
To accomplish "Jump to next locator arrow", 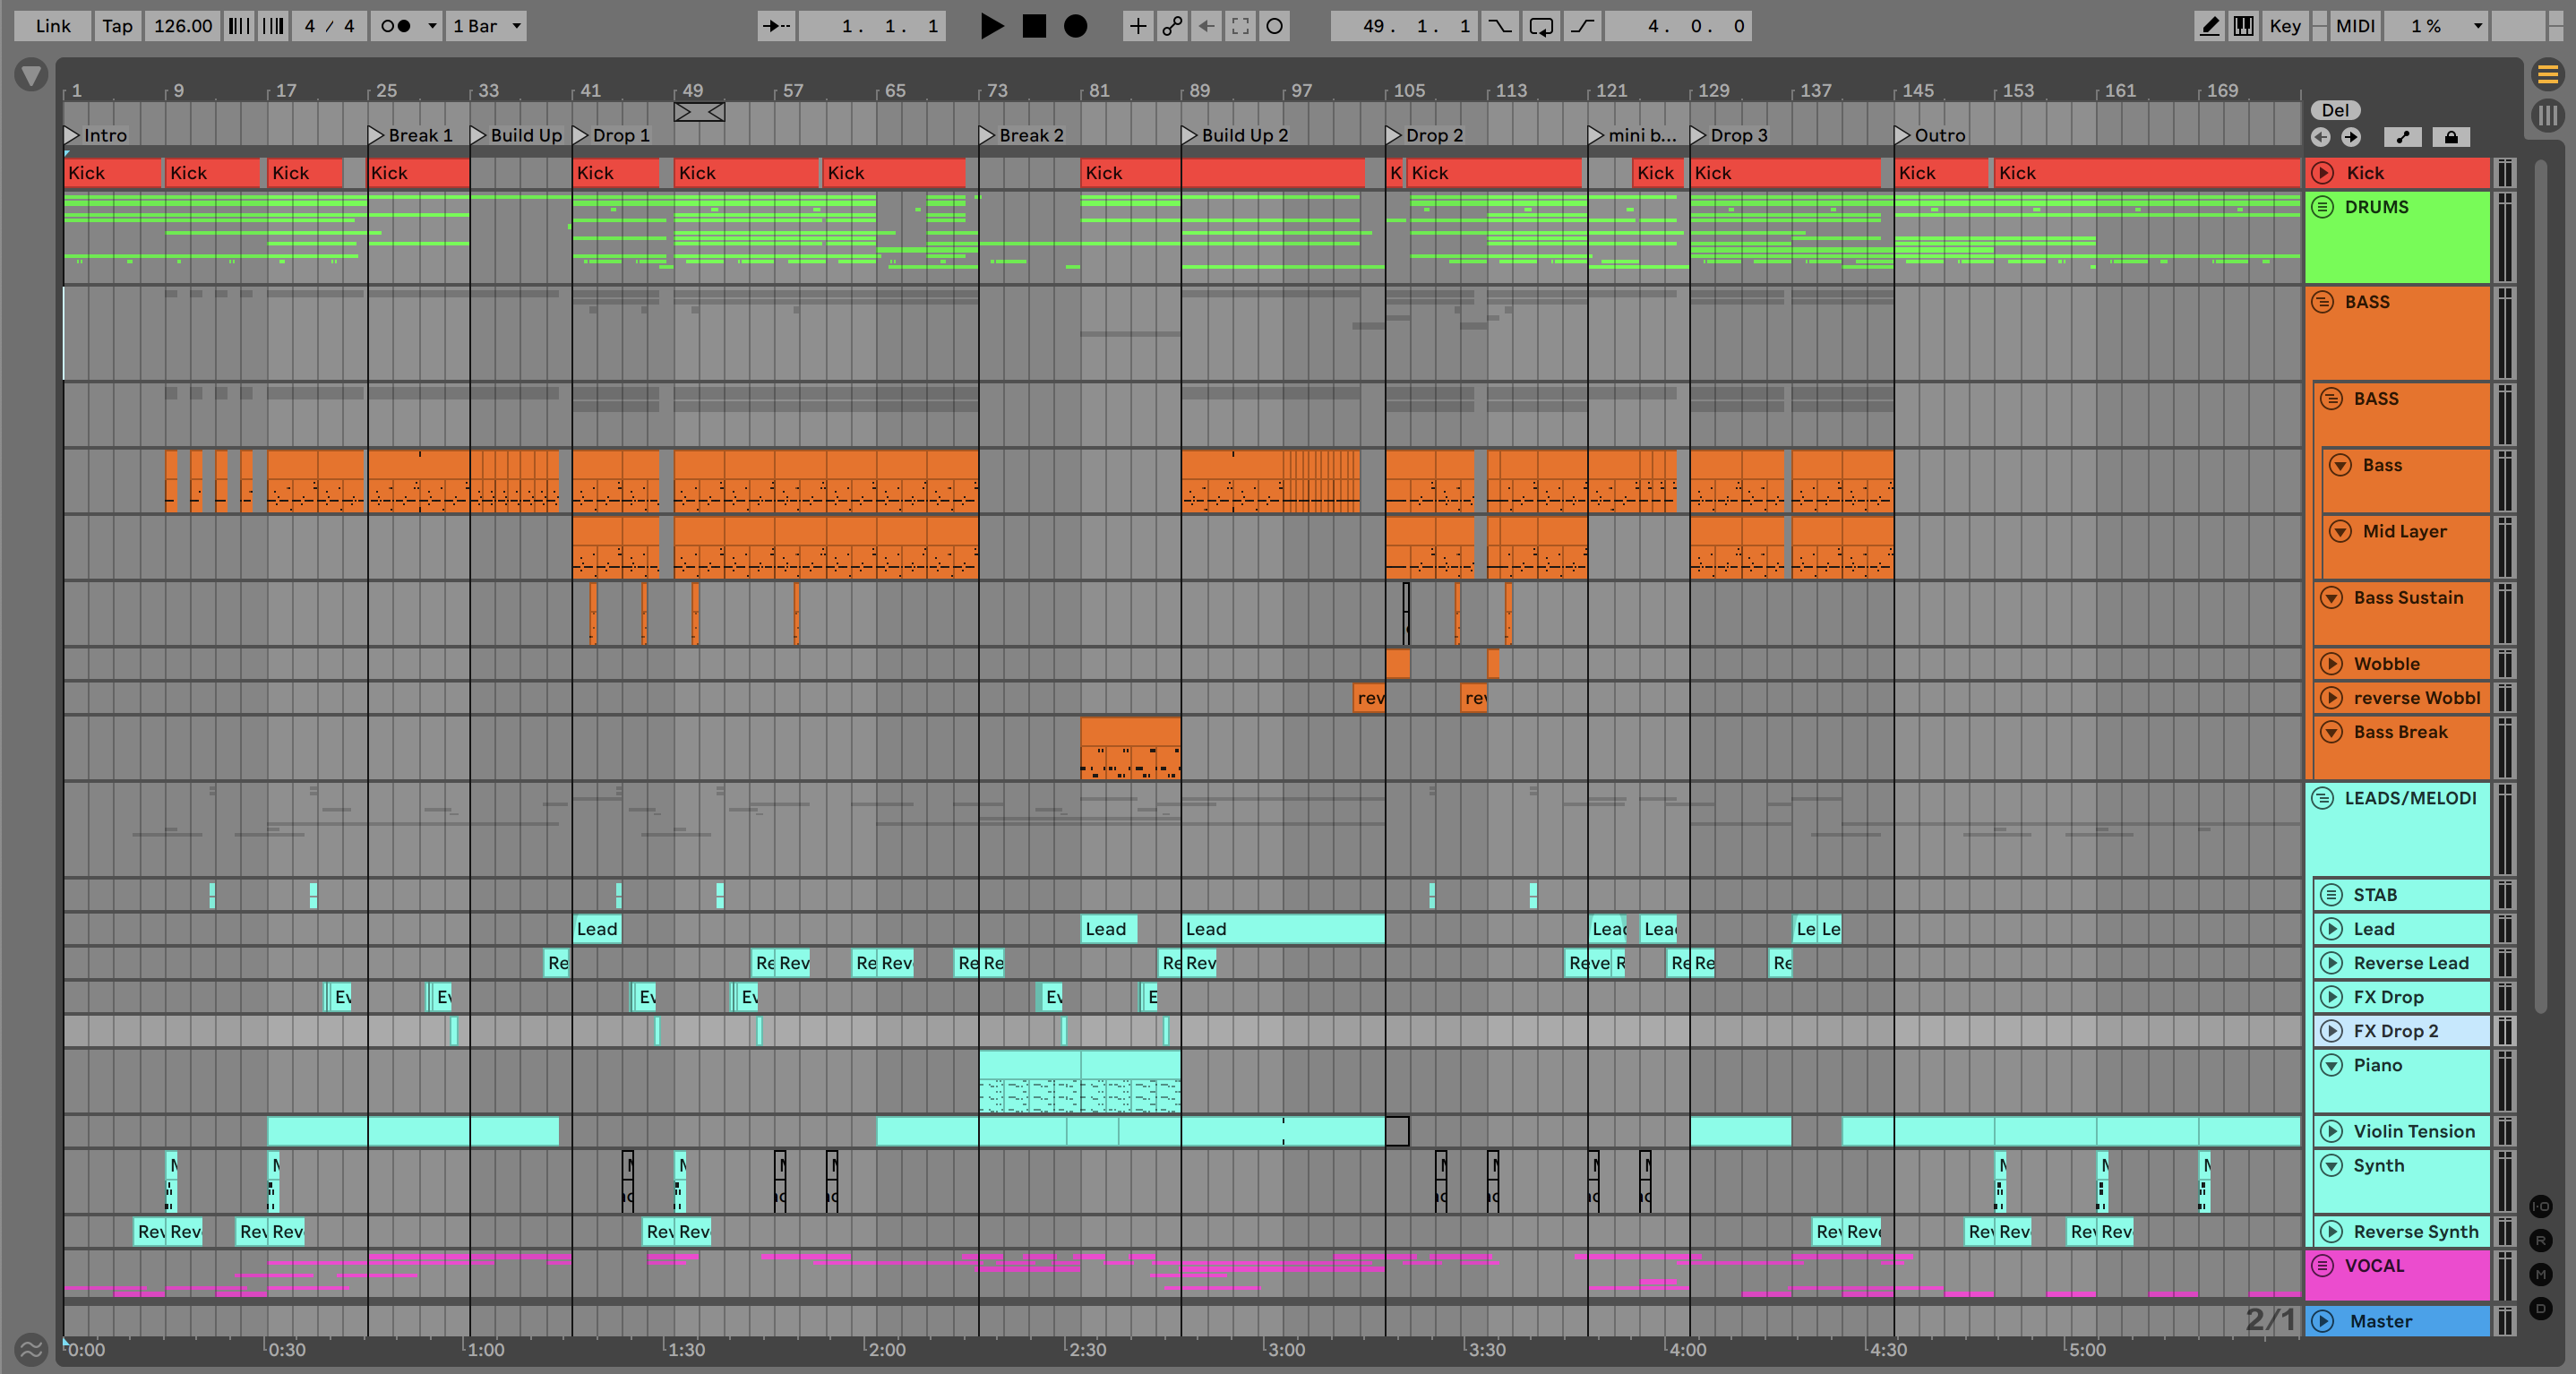I will coord(2350,137).
